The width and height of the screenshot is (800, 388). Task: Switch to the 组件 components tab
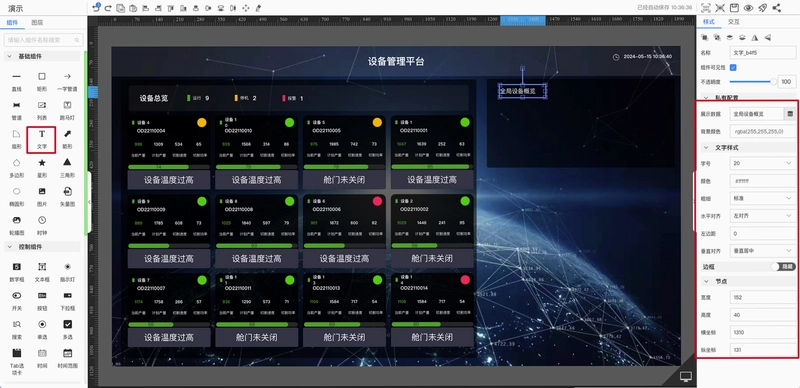[x=12, y=23]
